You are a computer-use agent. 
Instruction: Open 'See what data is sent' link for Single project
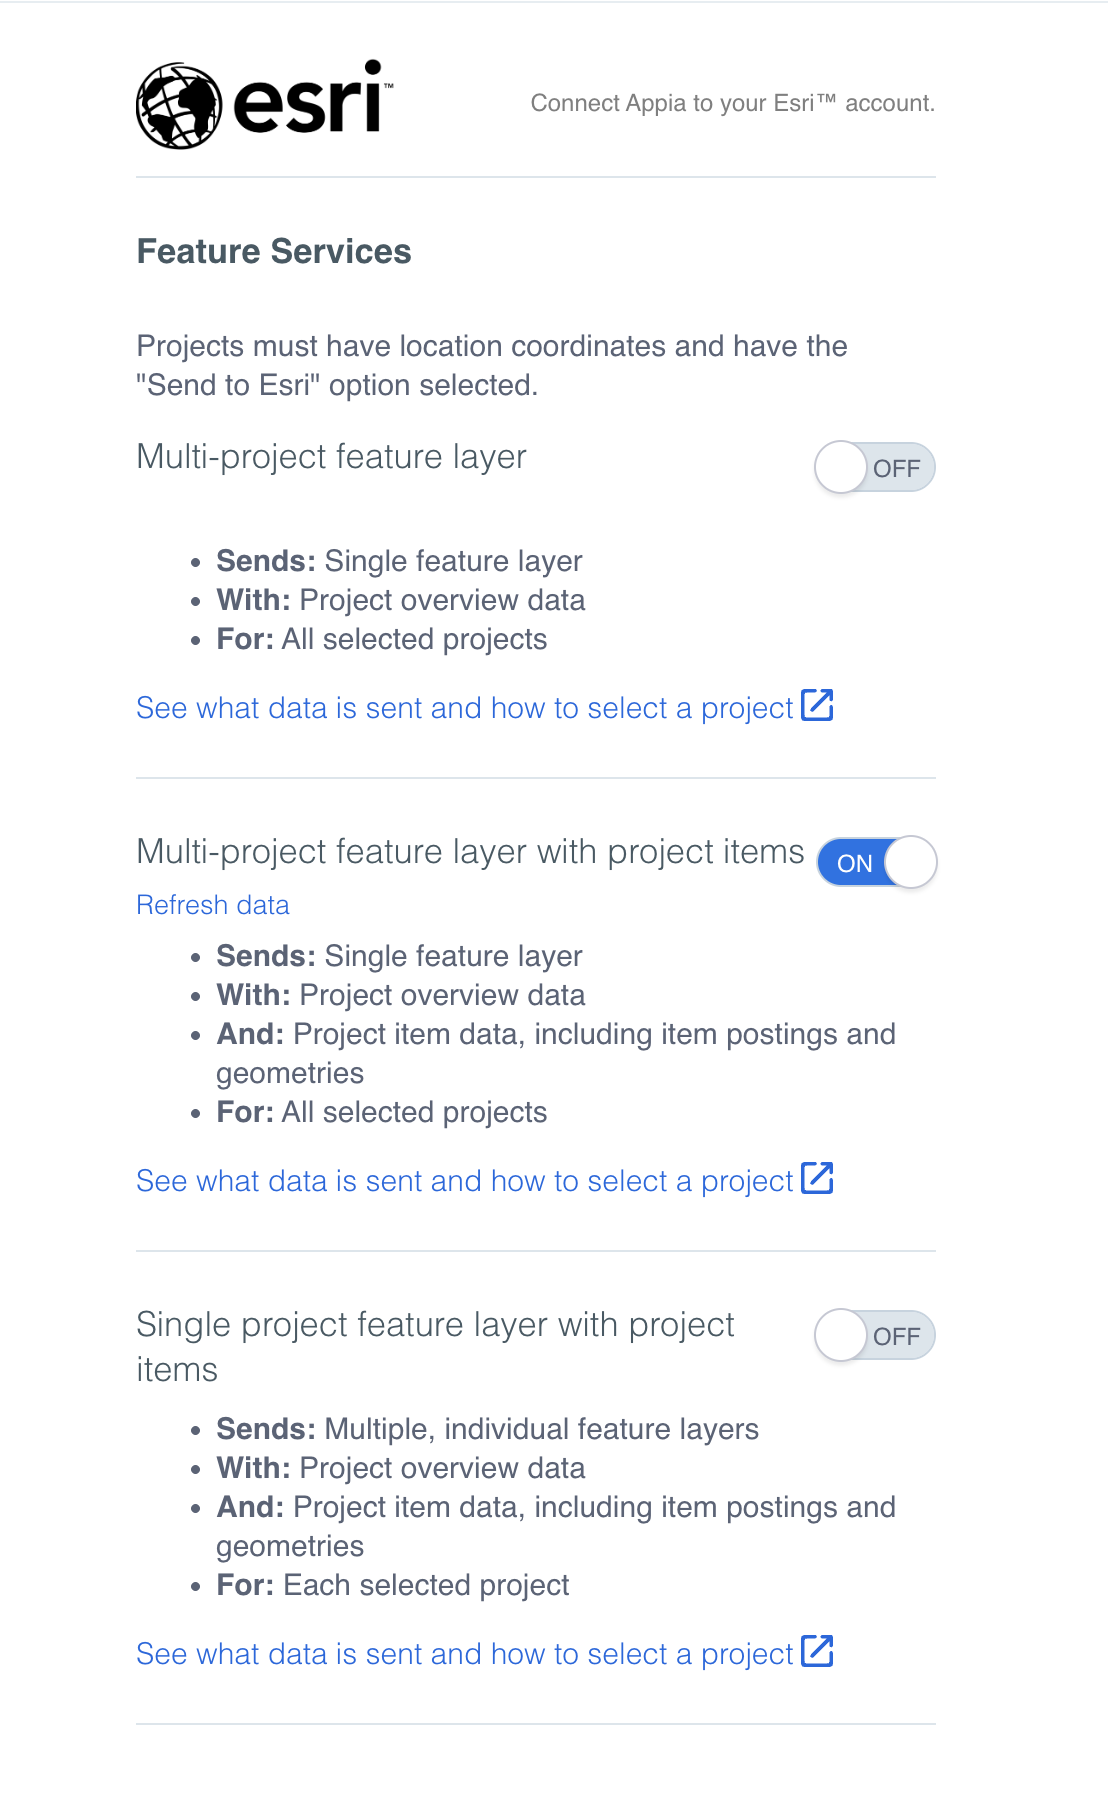click(x=464, y=1654)
